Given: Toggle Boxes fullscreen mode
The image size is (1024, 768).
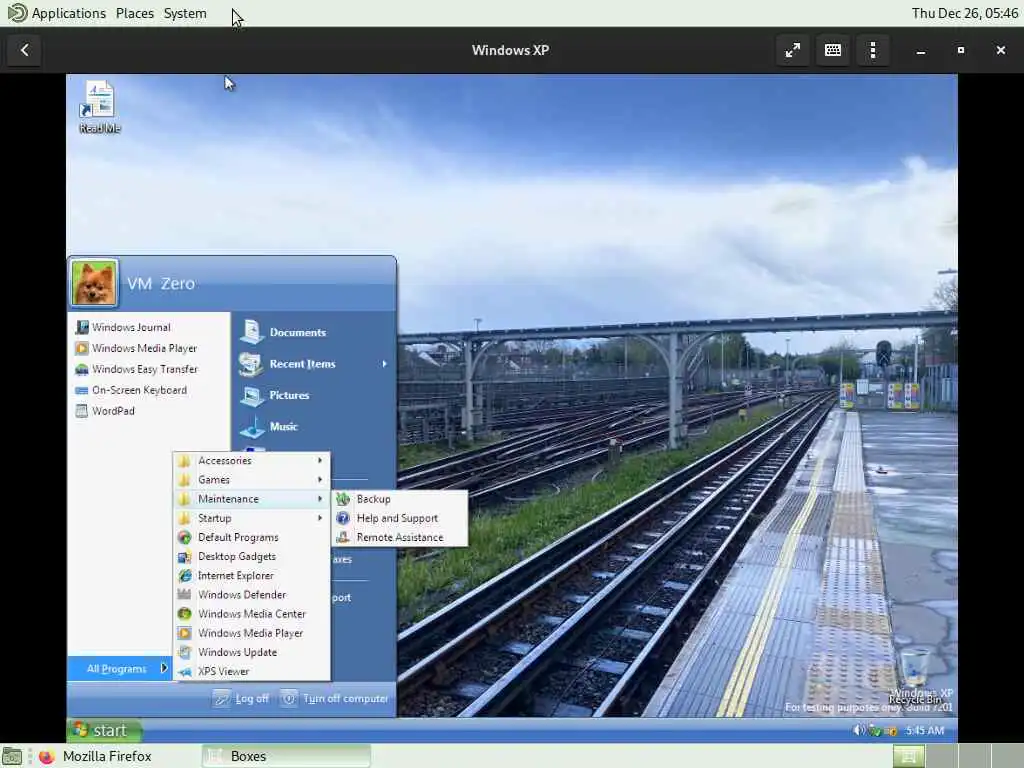Looking at the screenshot, I should point(793,50).
